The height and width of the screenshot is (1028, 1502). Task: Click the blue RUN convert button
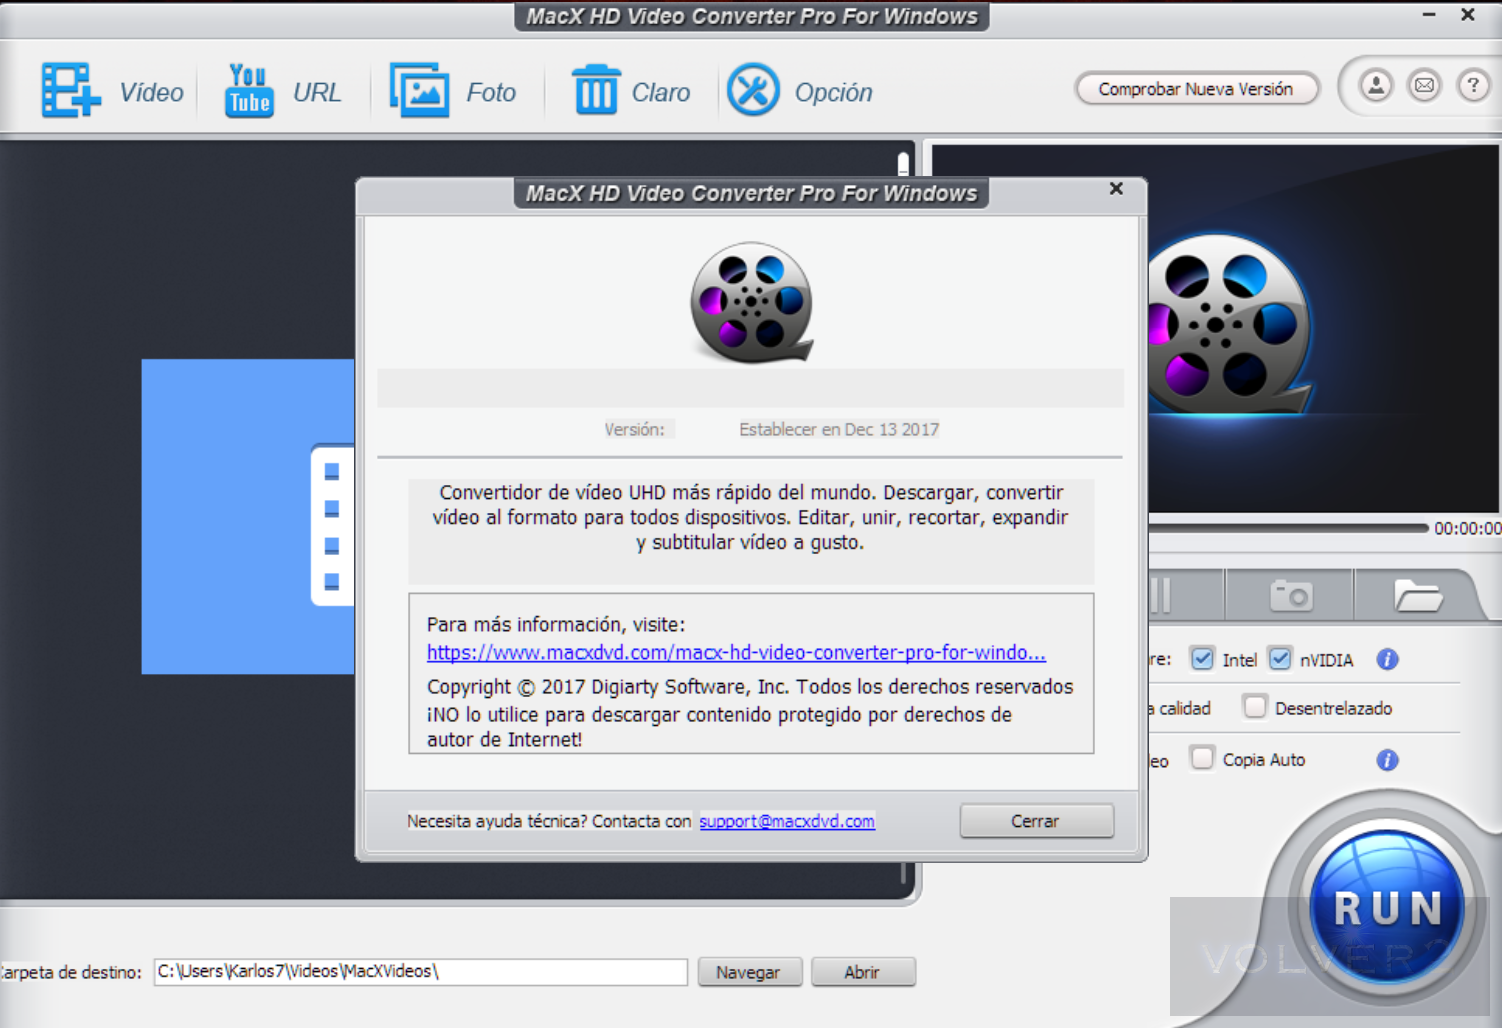1387,908
